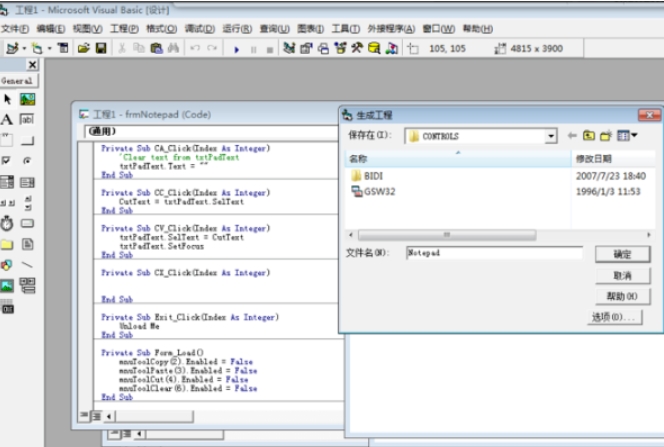The width and height of the screenshot is (664, 447).
Task: Expand the 保存在 CONTROLS folder dropdown
Action: (551, 136)
